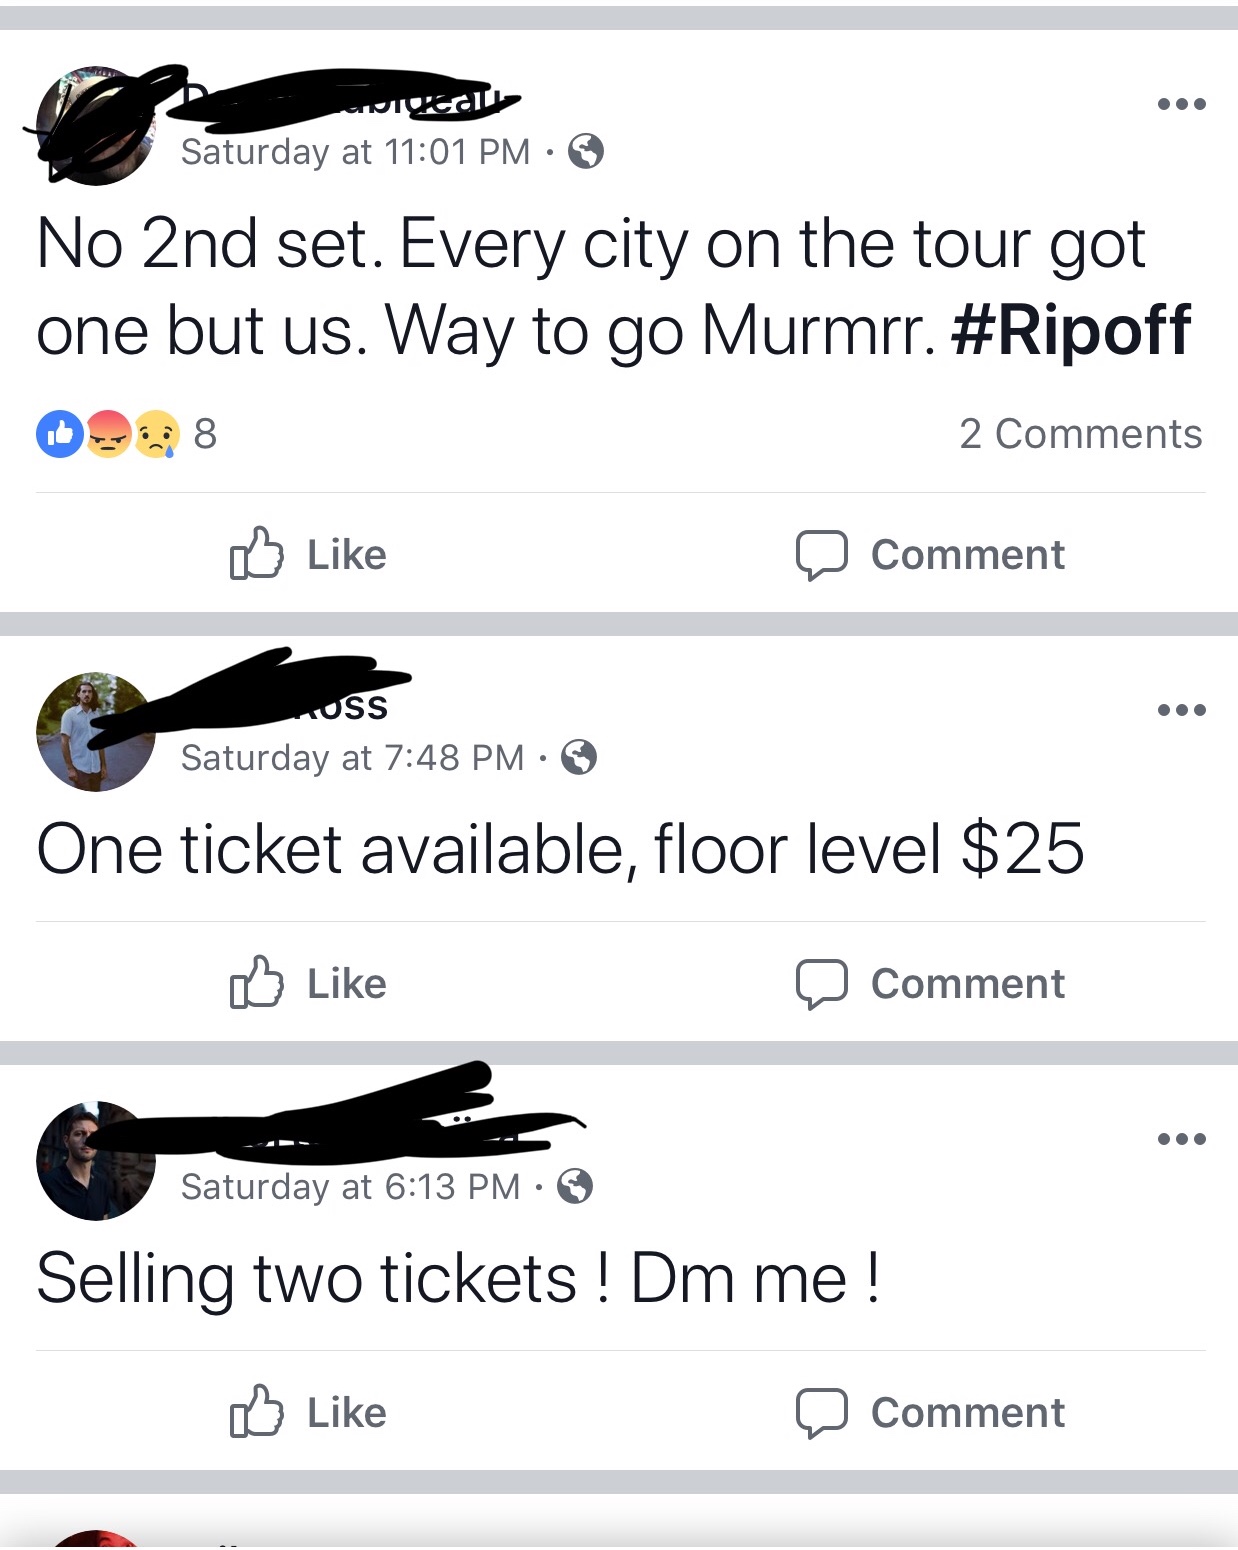
Task: Click the sad crying reaction icon
Action: [x=157, y=434]
